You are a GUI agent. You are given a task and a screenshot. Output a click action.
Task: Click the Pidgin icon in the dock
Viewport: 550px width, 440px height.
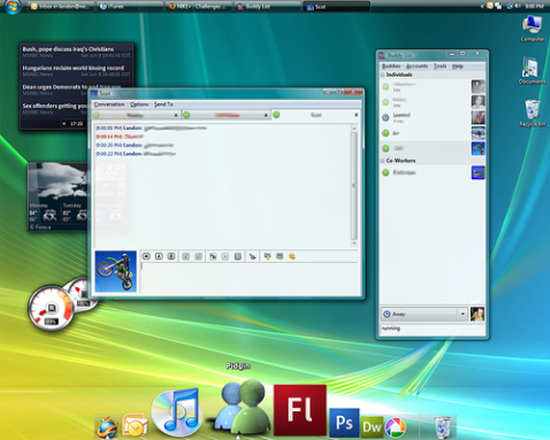241,407
